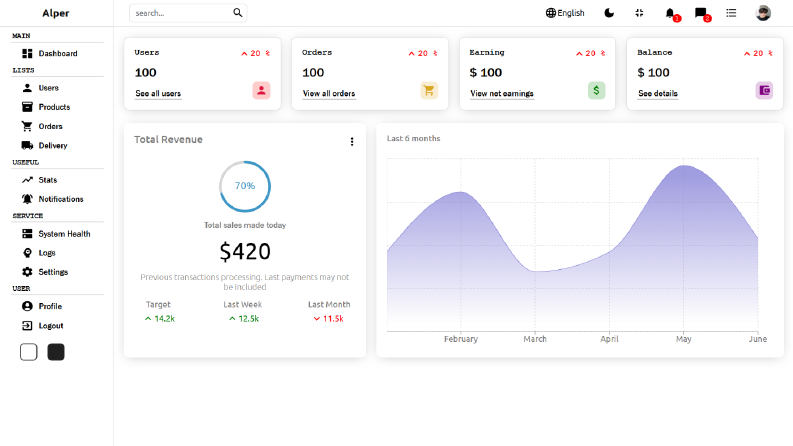Image resolution: width=793 pixels, height=446 pixels.
Task: Open the user avatar profile picture
Action: coord(763,13)
